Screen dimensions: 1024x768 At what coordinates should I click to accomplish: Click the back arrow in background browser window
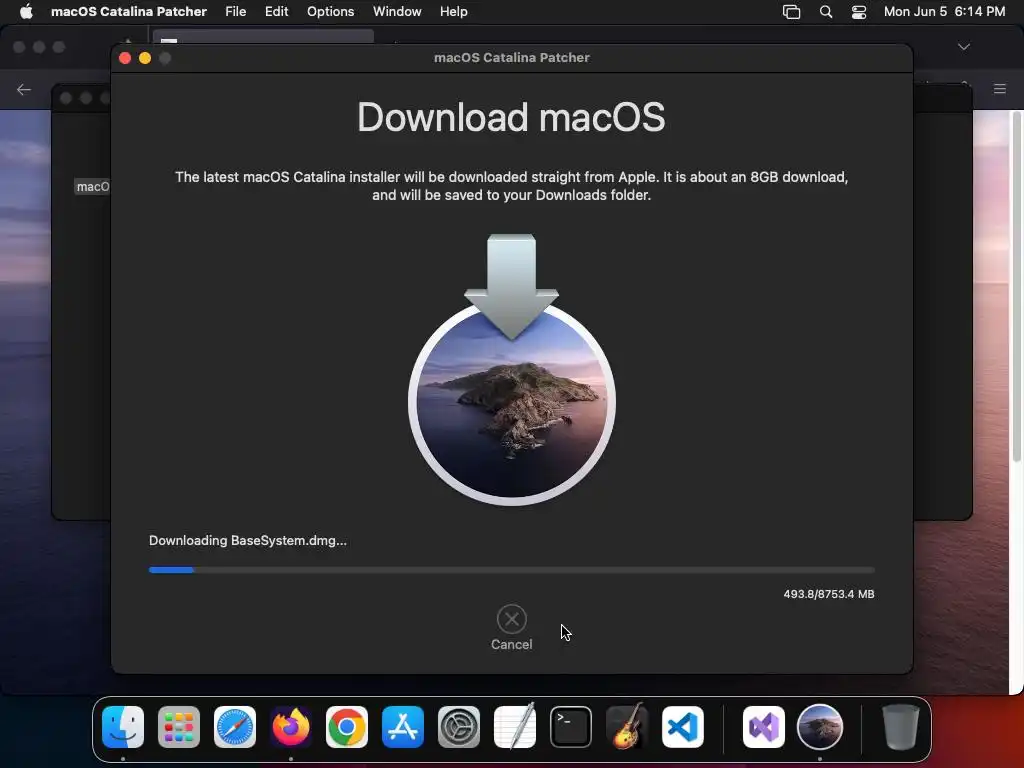click(24, 89)
